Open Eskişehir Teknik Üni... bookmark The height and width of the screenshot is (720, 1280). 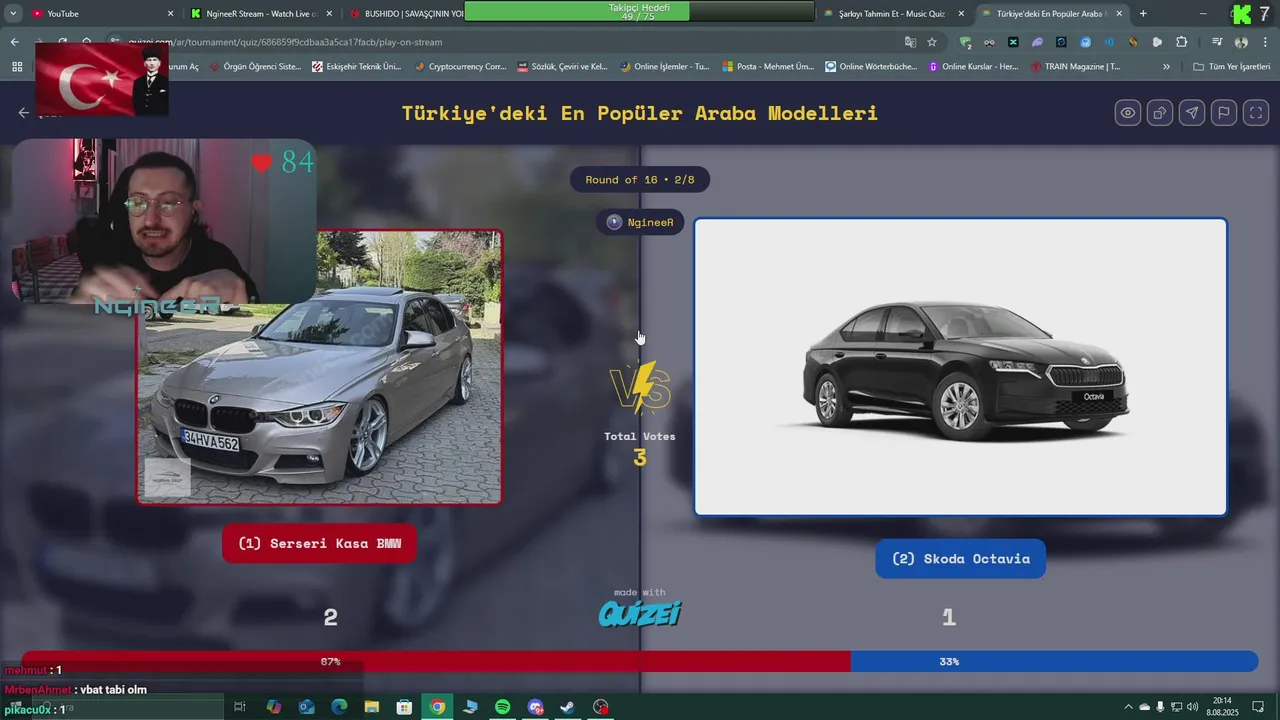tap(356, 67)
